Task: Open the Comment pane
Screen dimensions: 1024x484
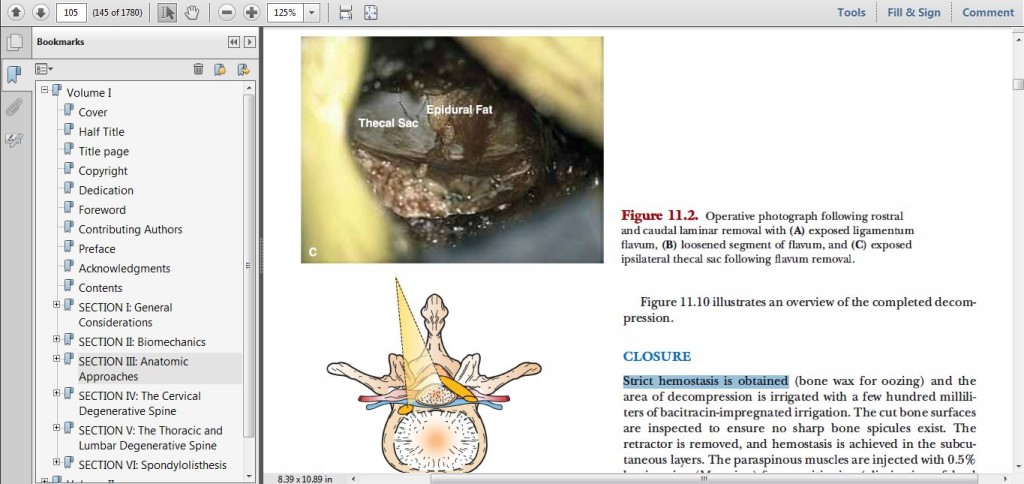Action: click(x=987, y=12)
